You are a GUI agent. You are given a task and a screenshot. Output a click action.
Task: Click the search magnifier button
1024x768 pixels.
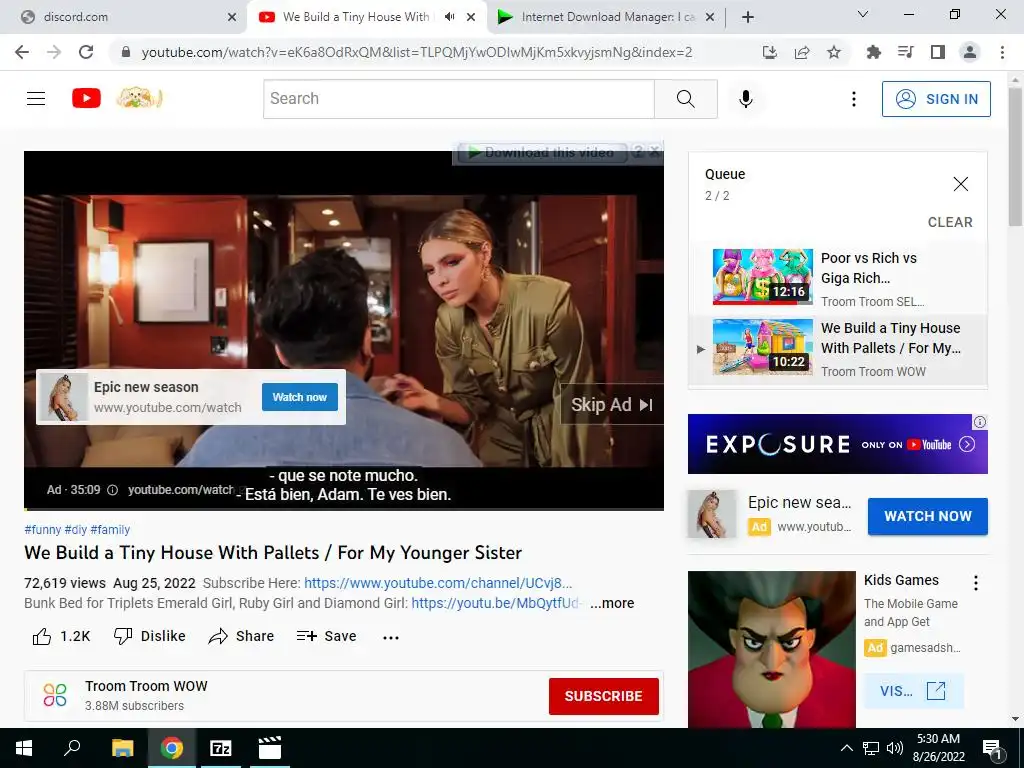tap(686, 99)
